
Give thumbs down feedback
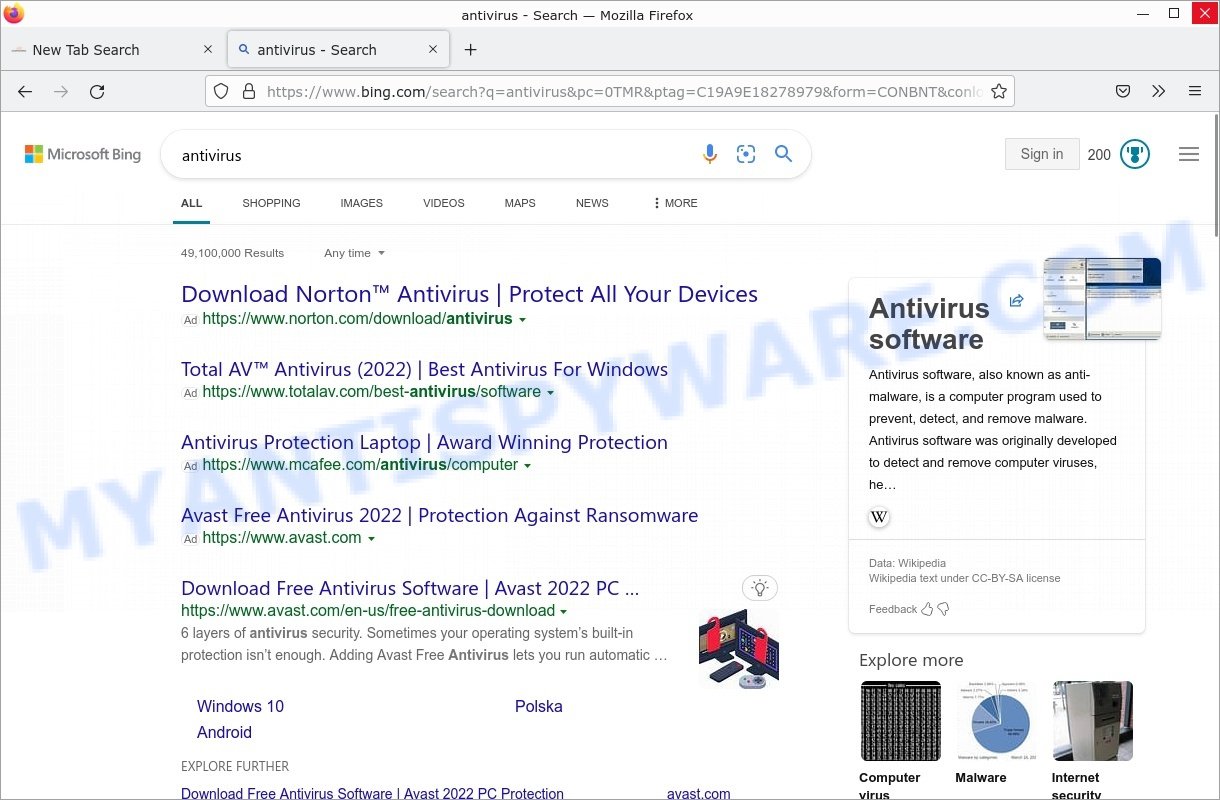(943, 609)
